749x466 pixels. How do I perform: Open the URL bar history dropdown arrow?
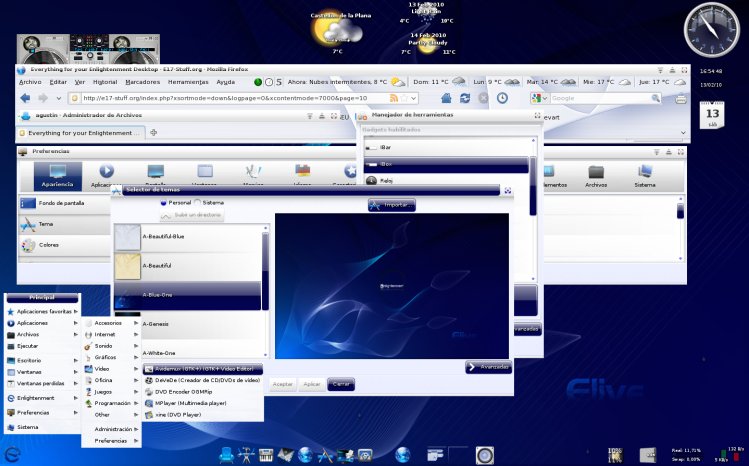point(414,98)
